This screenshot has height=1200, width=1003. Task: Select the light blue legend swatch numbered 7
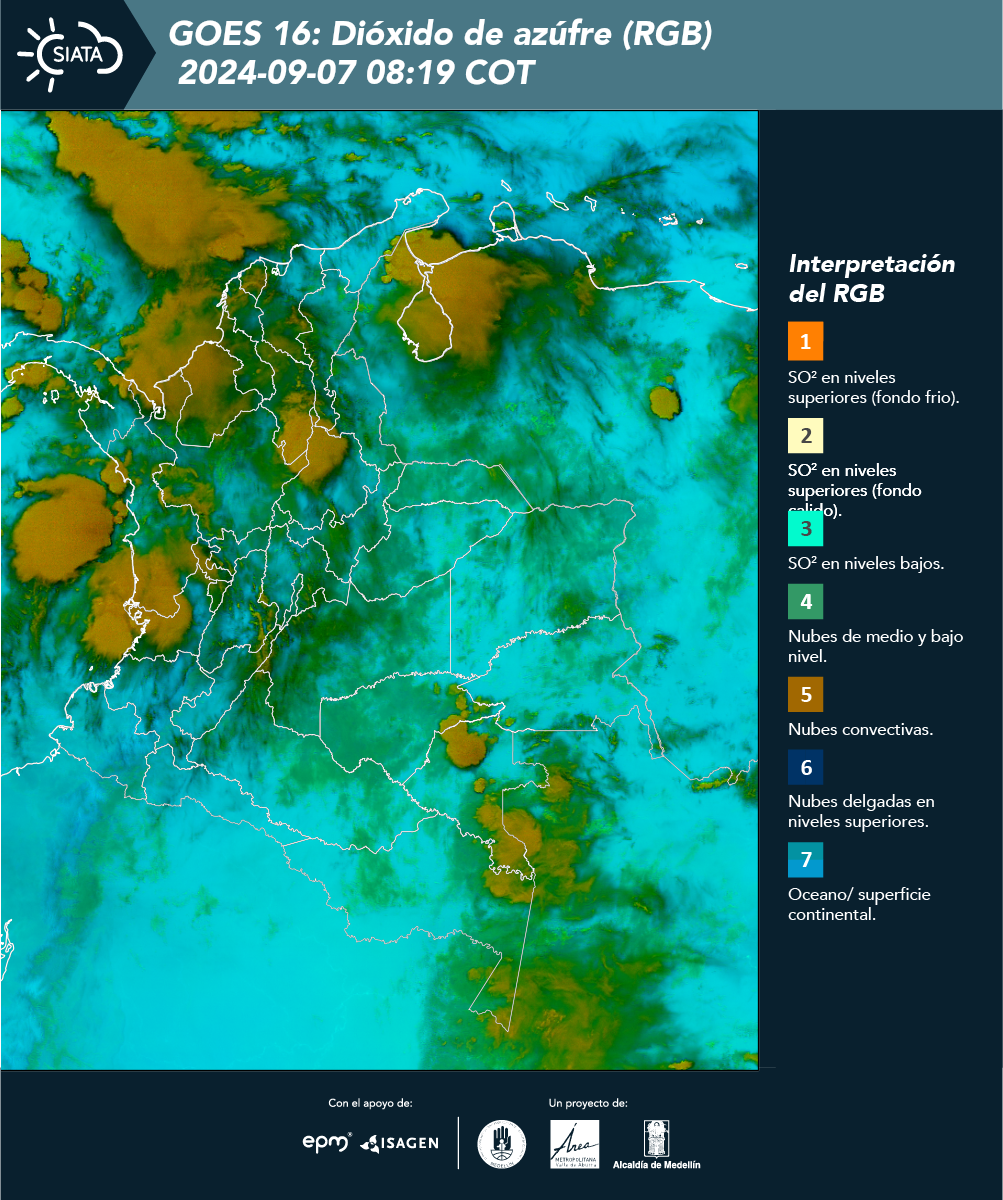tap(805, 860)
